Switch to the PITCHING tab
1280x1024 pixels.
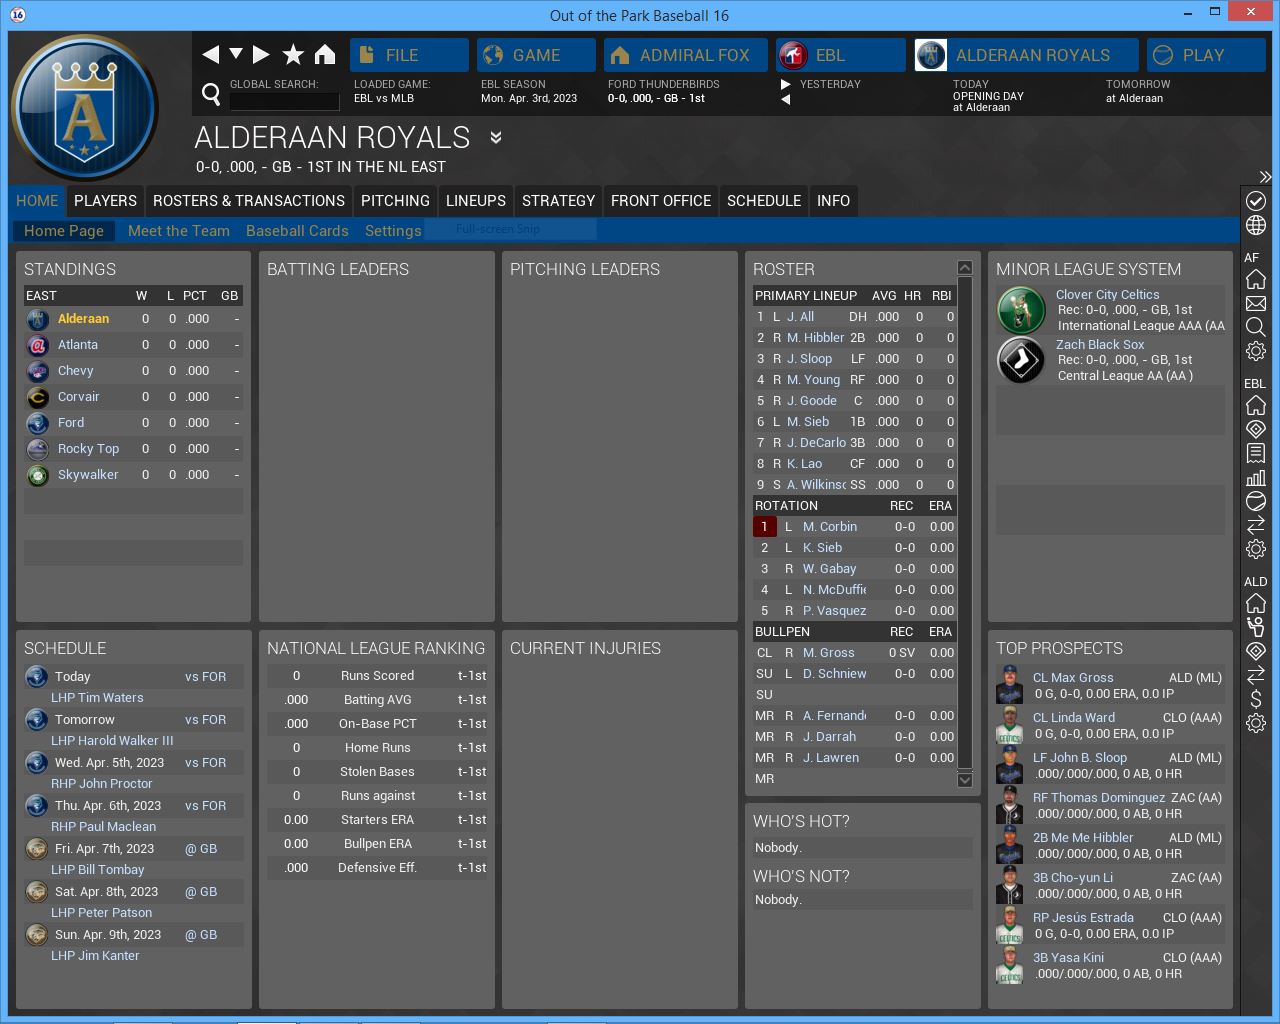pyautogui.click(x=395, y=201)
